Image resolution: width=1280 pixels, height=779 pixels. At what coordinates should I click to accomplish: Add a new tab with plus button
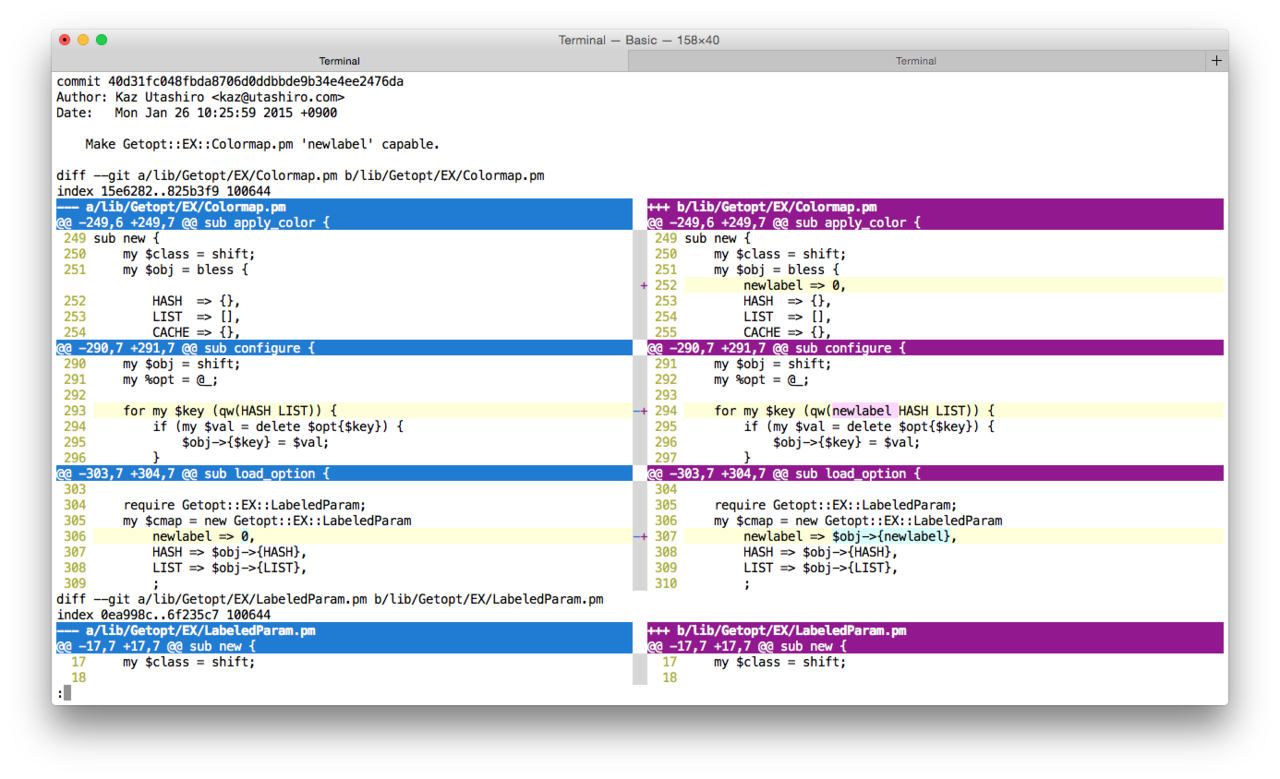[x=1216, y=61]
